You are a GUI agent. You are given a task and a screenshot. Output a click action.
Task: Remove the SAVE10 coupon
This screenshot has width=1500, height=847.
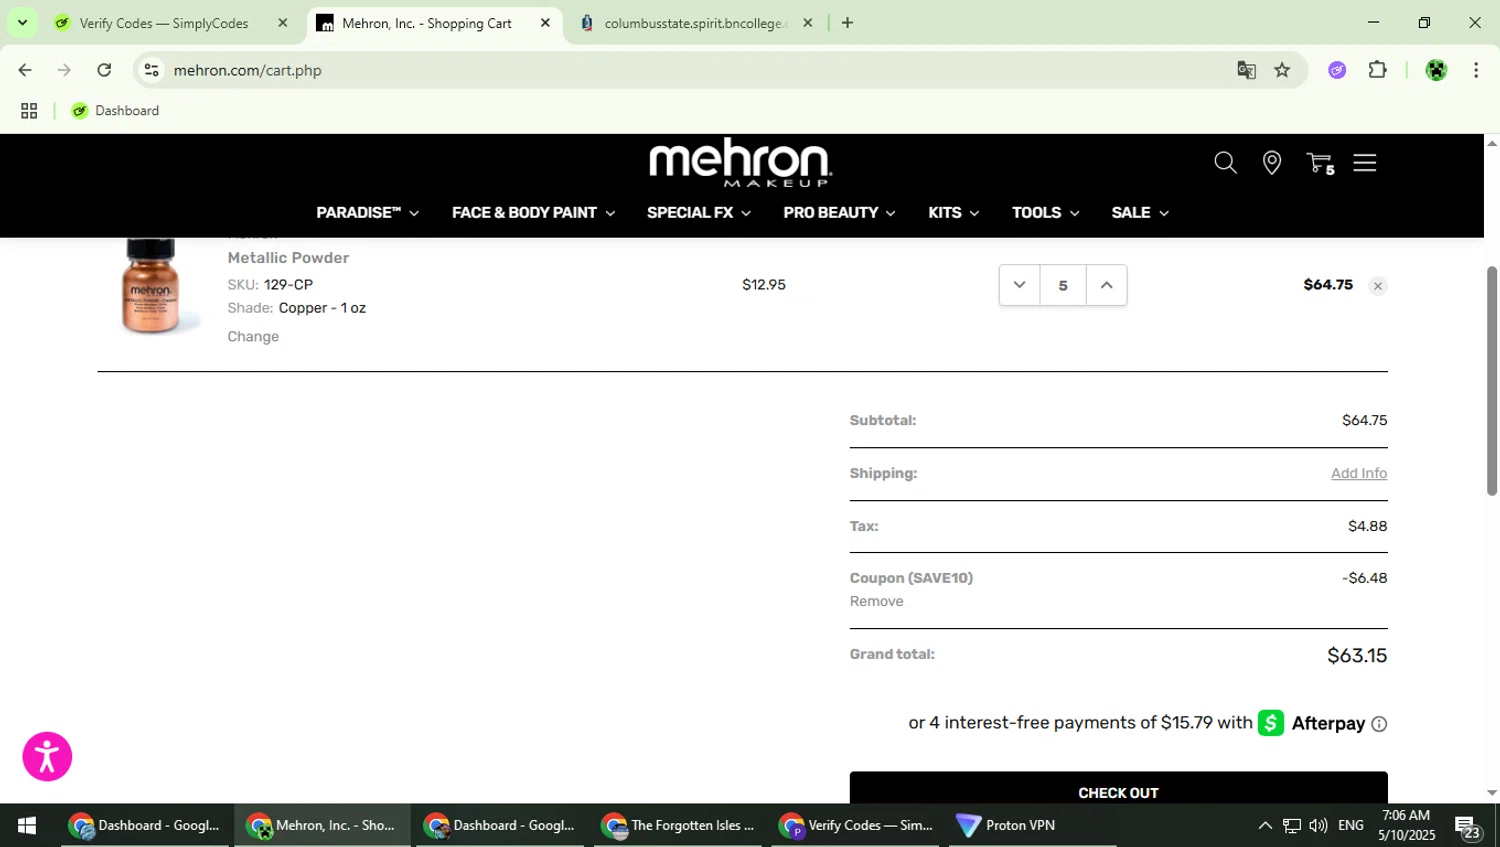[x=876, y=602]
